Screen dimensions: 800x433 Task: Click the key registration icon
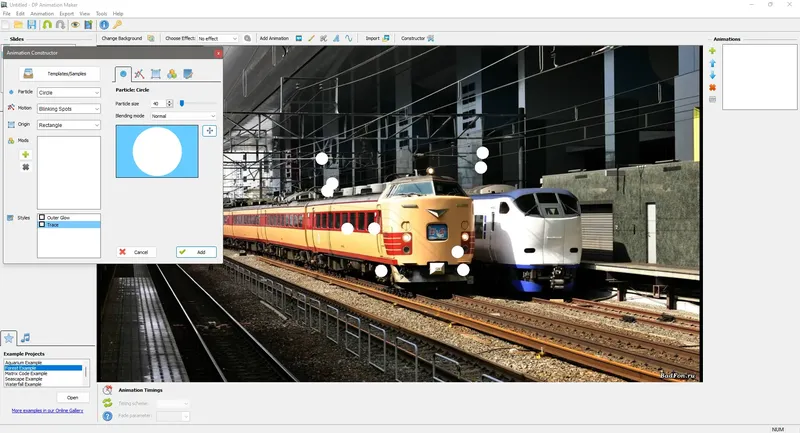click(117, 24)
